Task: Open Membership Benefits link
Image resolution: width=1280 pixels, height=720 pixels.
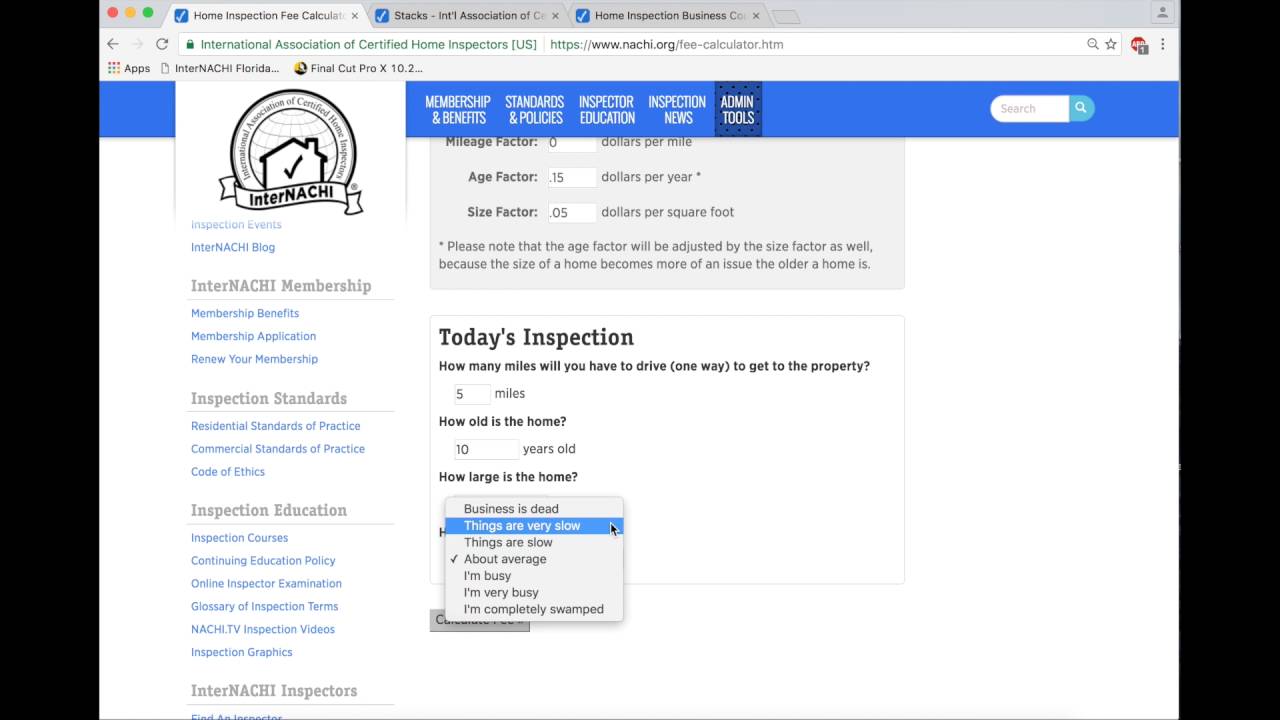Action: coord(245,313)
